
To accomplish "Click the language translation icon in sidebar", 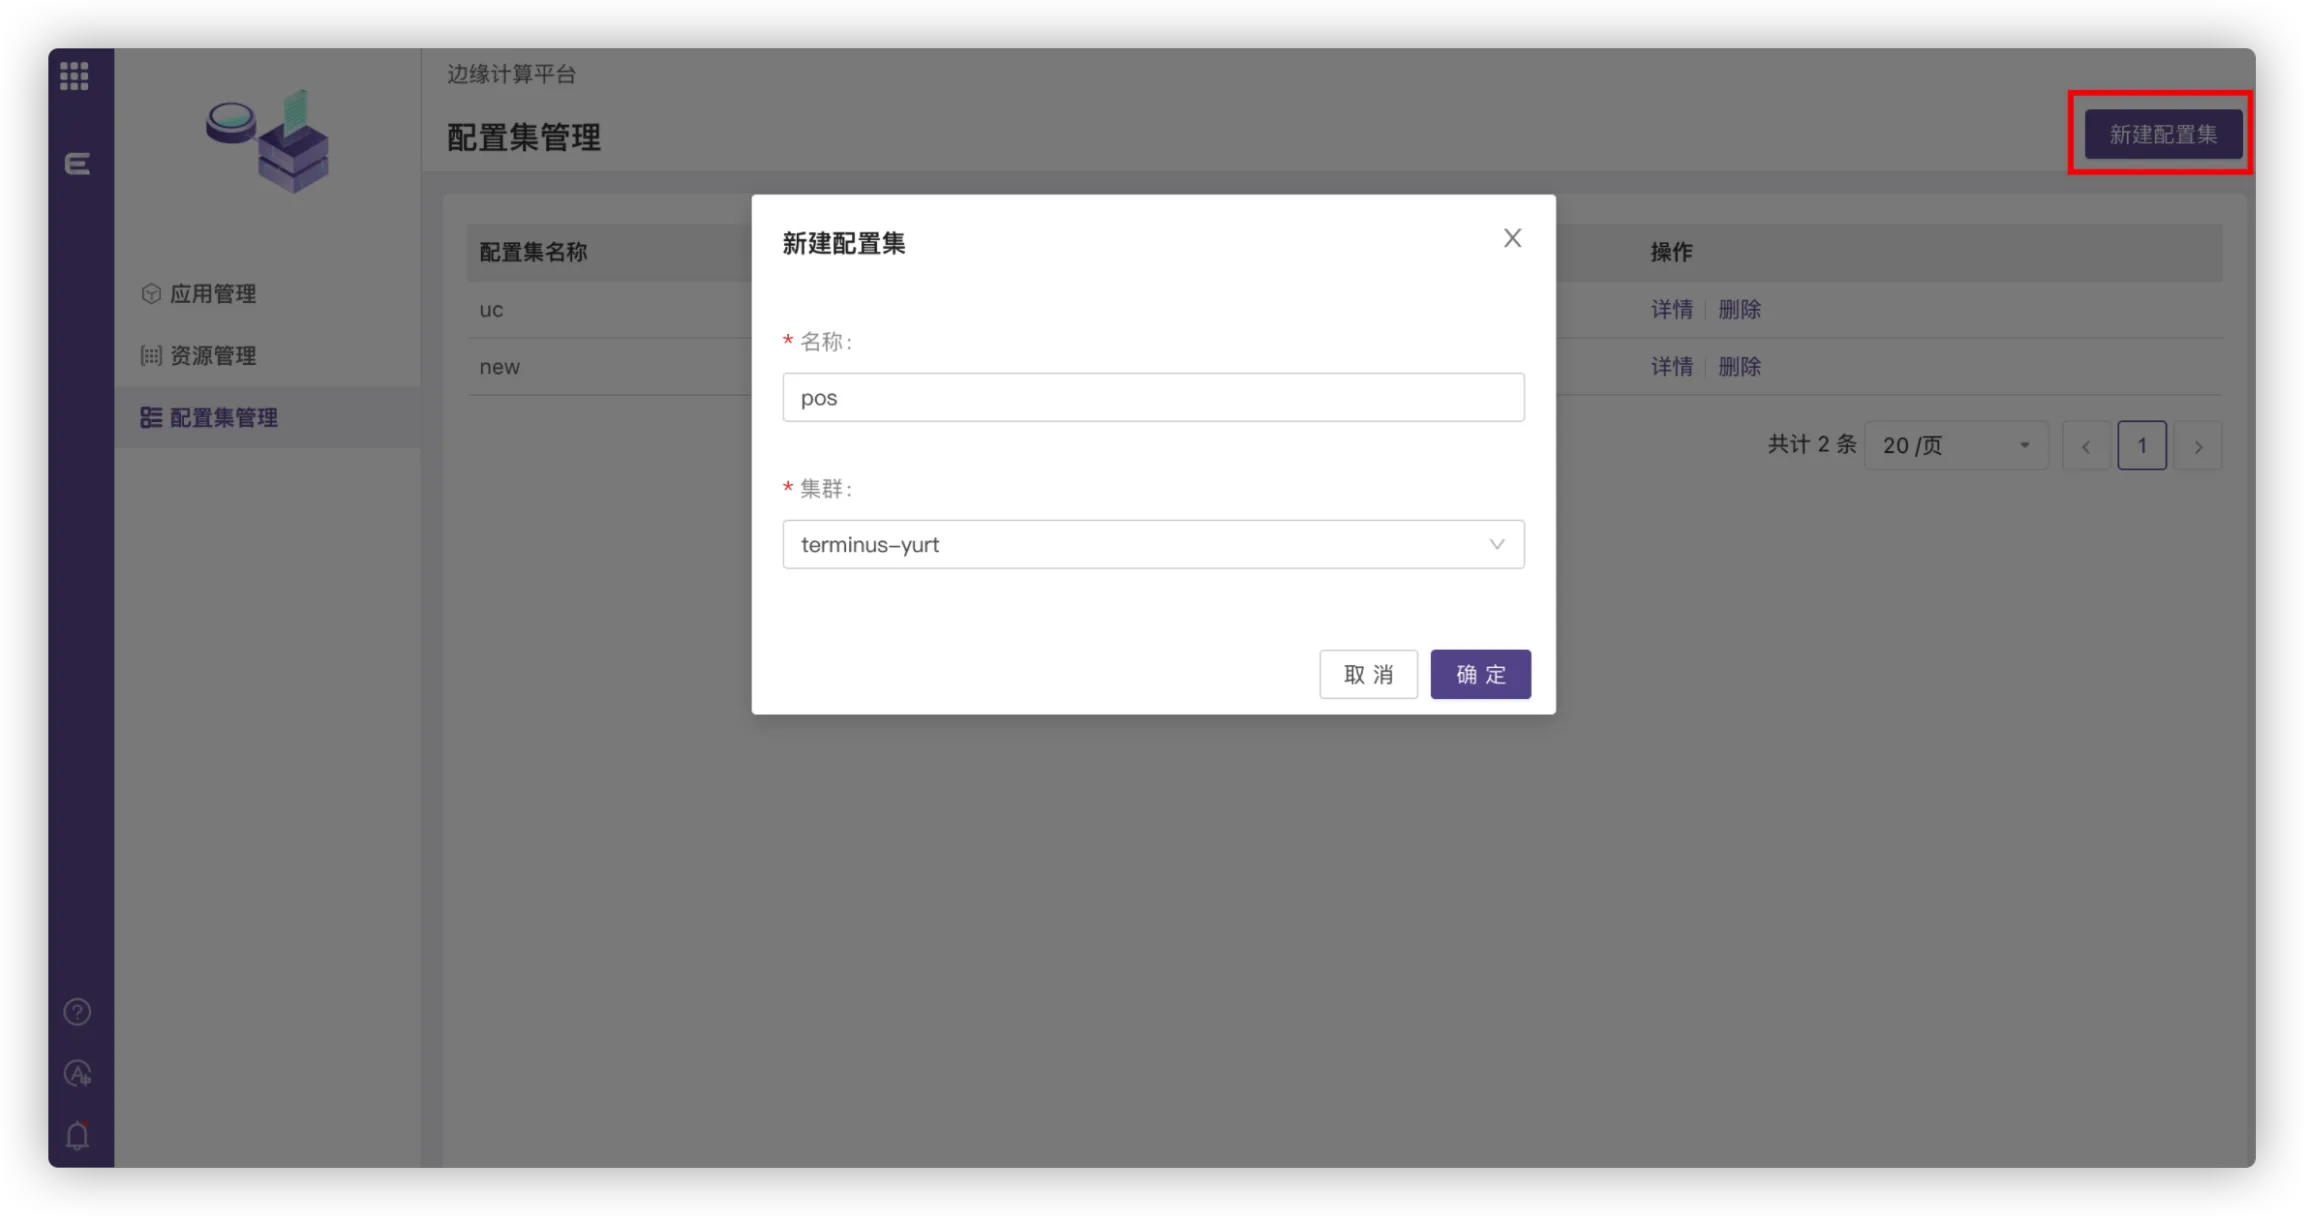I will point(77,1074).
